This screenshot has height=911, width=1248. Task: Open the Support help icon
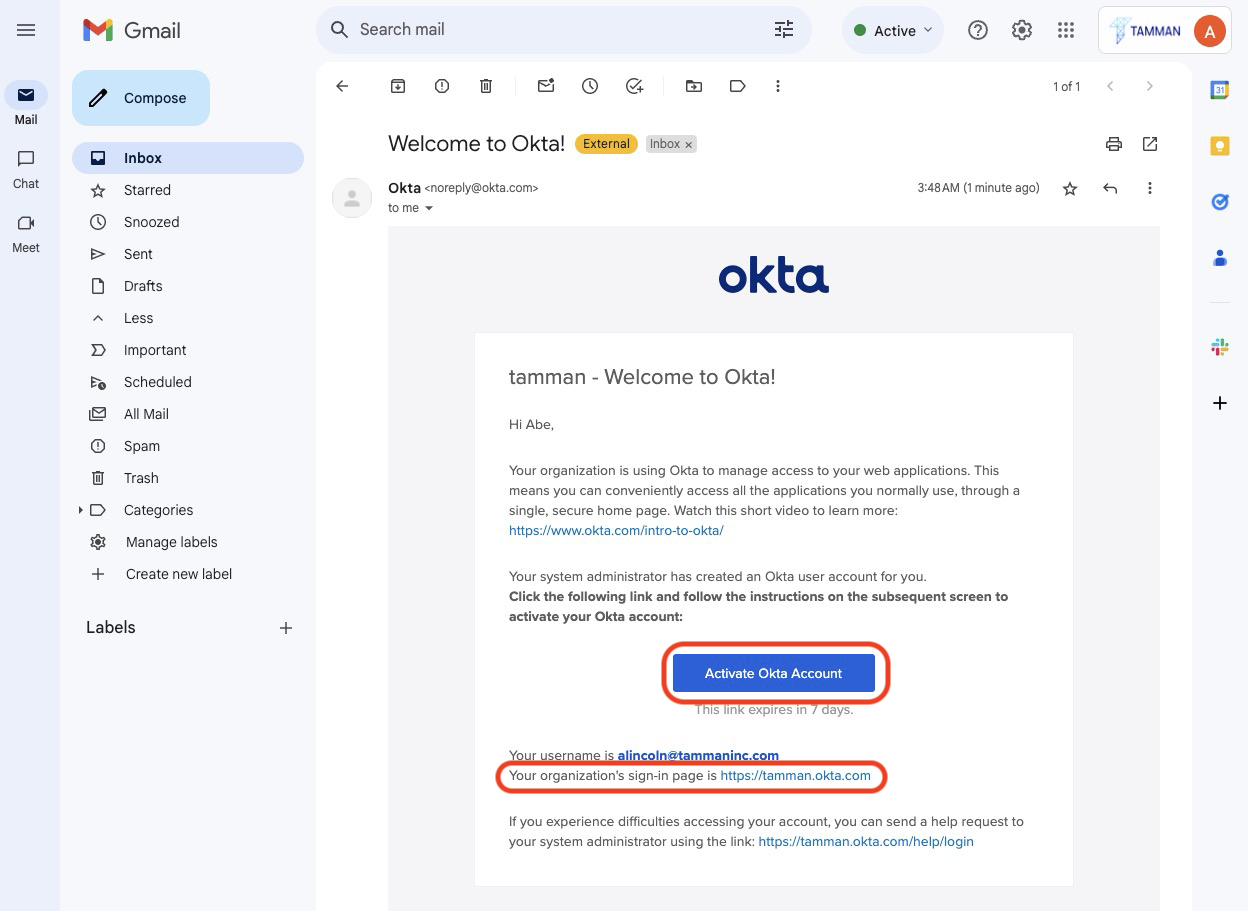pos(978,30)
